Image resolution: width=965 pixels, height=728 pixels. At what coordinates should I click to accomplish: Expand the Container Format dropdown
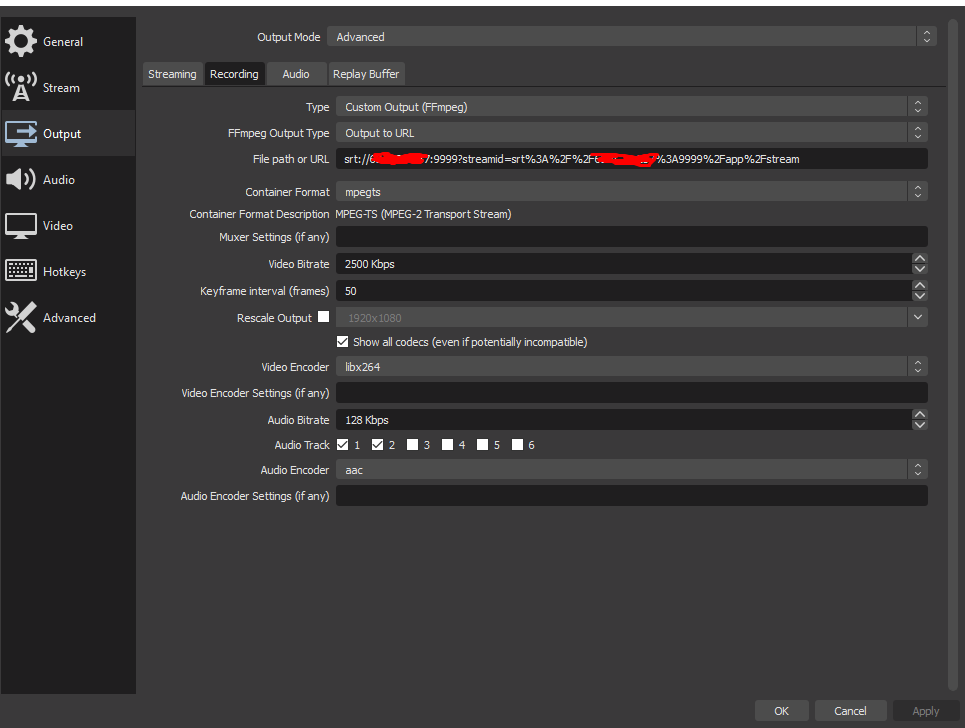pos(918,191)
